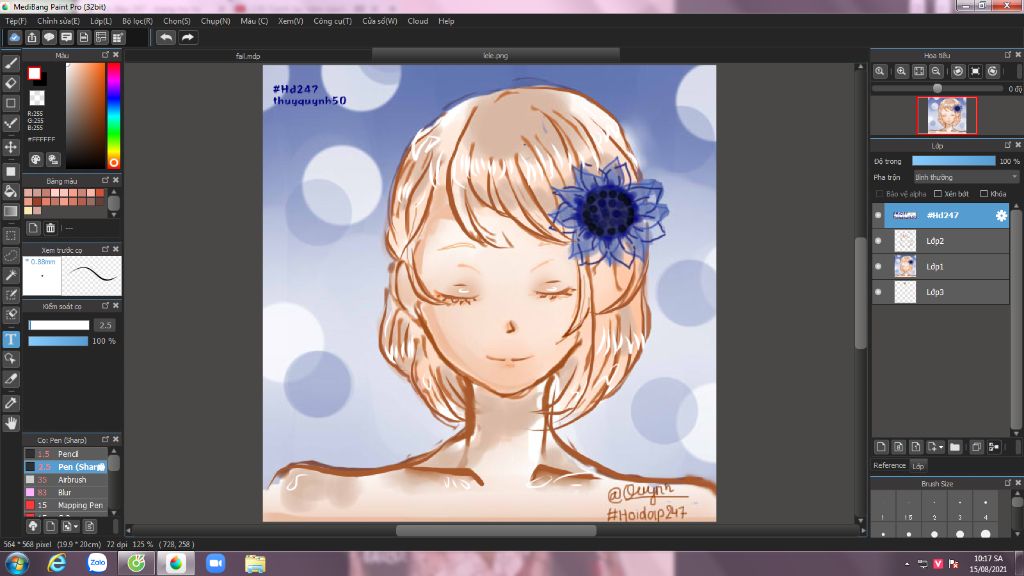Toggle visibility of Lớp2 layer
Viewport: 1024px width, 576px height.
878,241
